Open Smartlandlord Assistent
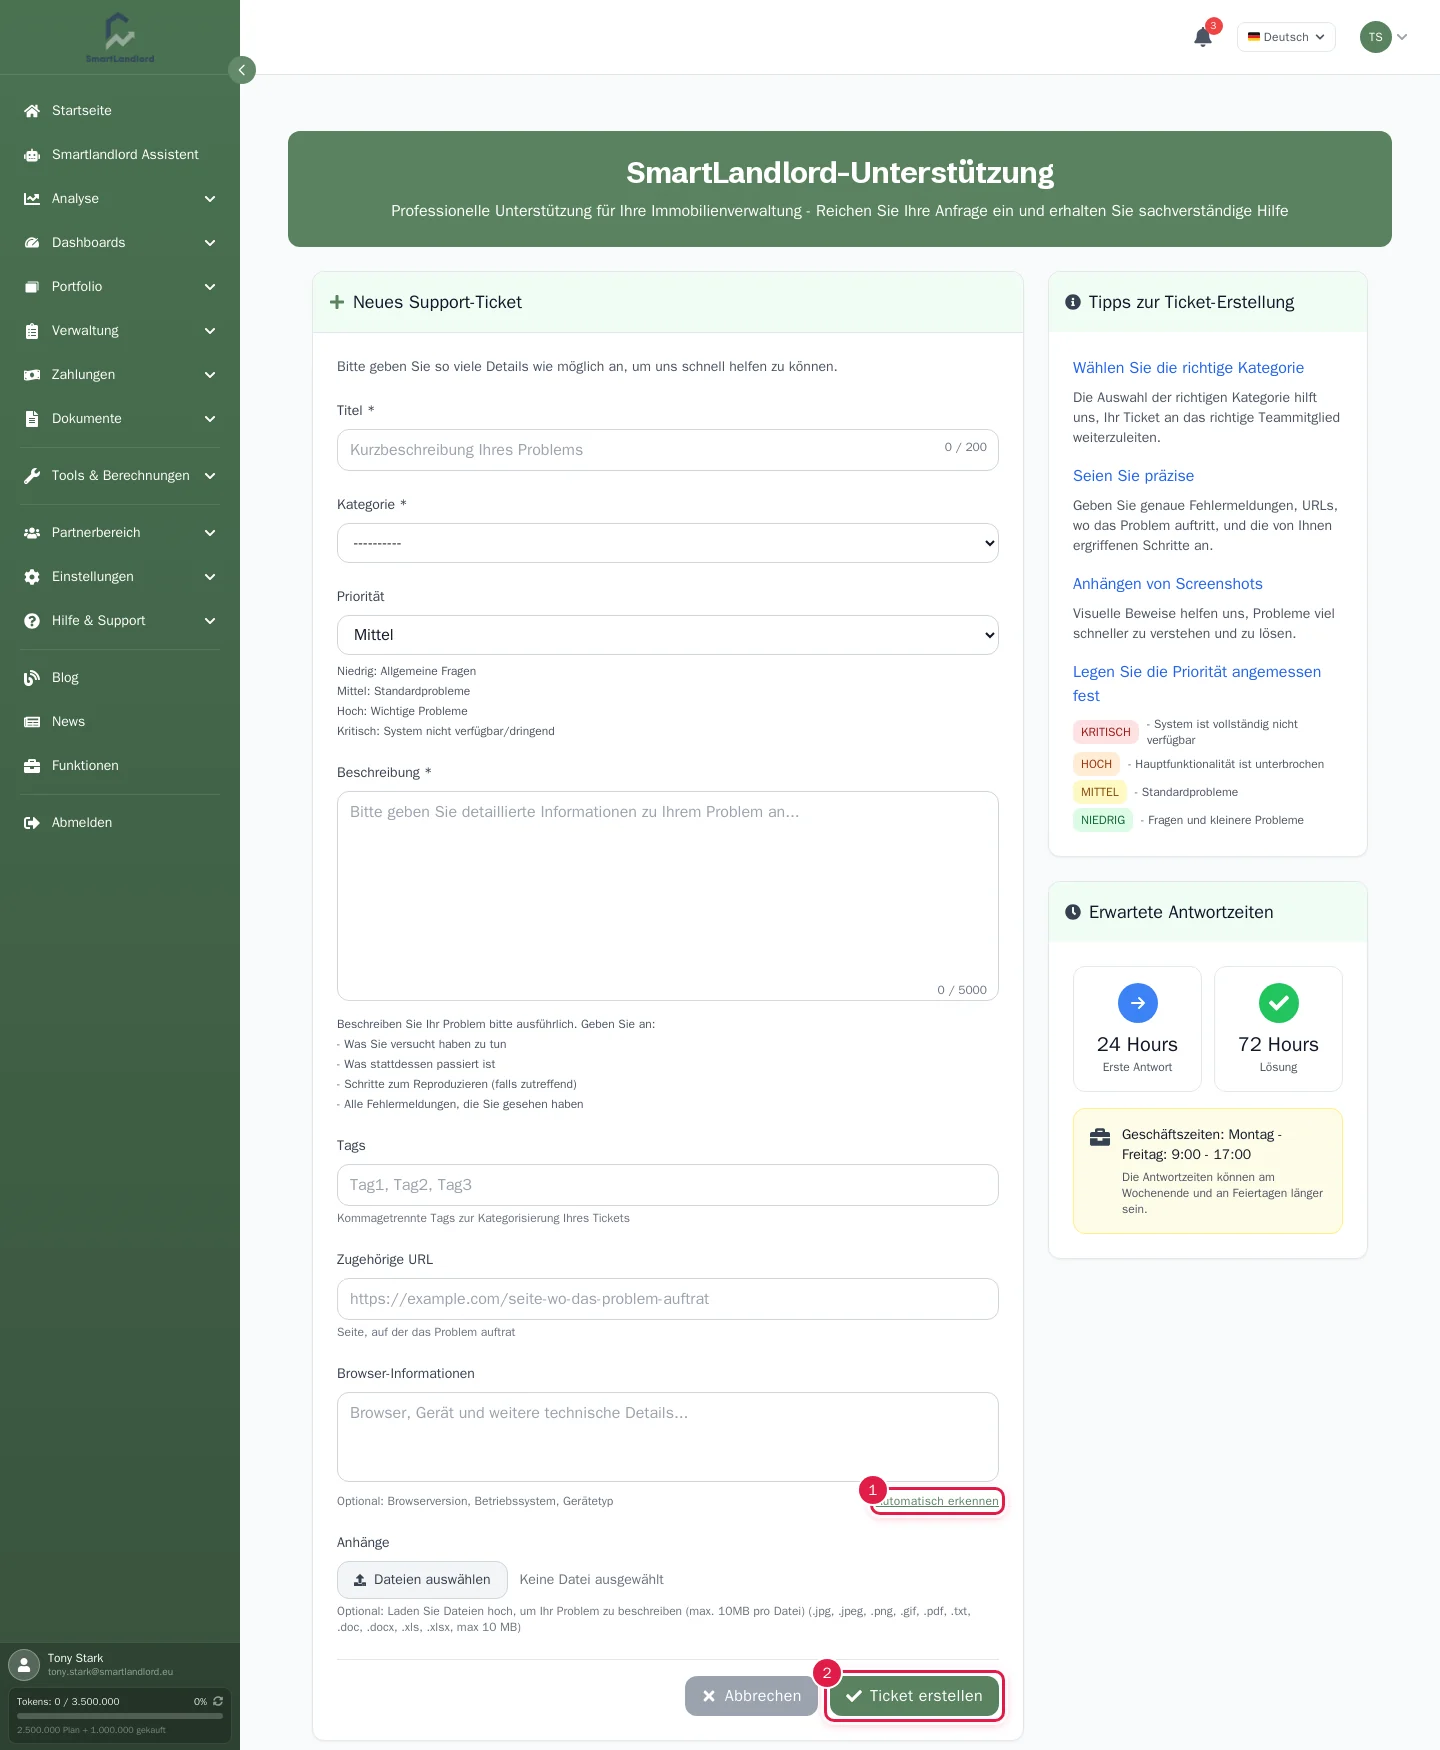Screen dimensions: 1440x1750 [x=120, y=155]
